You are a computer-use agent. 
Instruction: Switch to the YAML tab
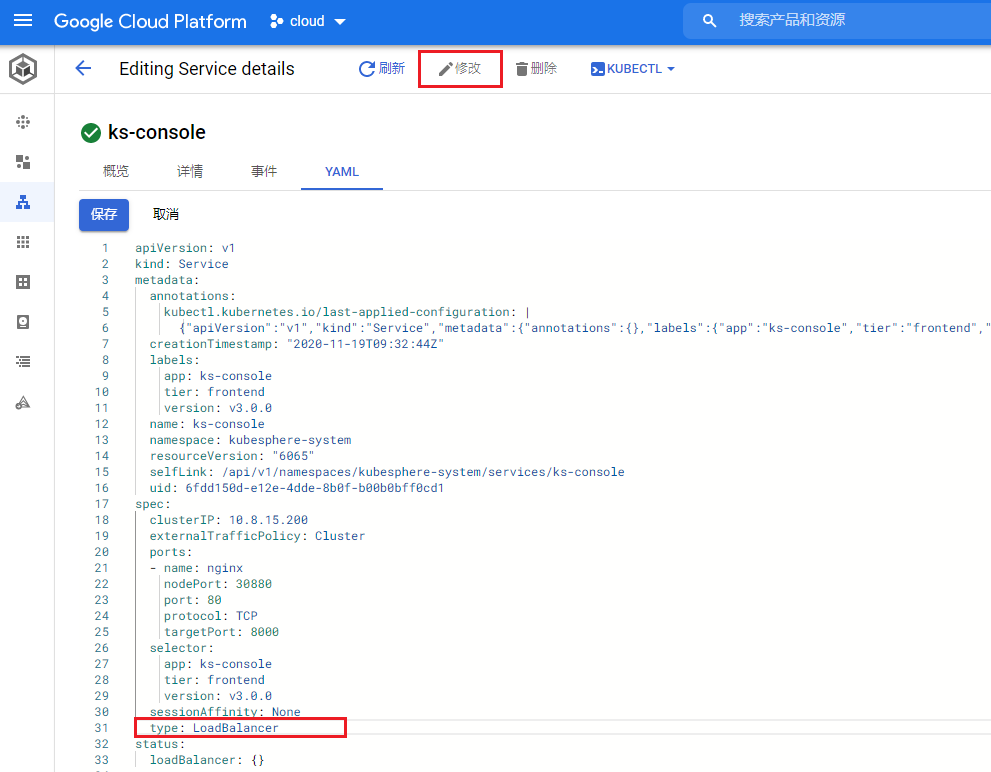[x=342, y=171]
